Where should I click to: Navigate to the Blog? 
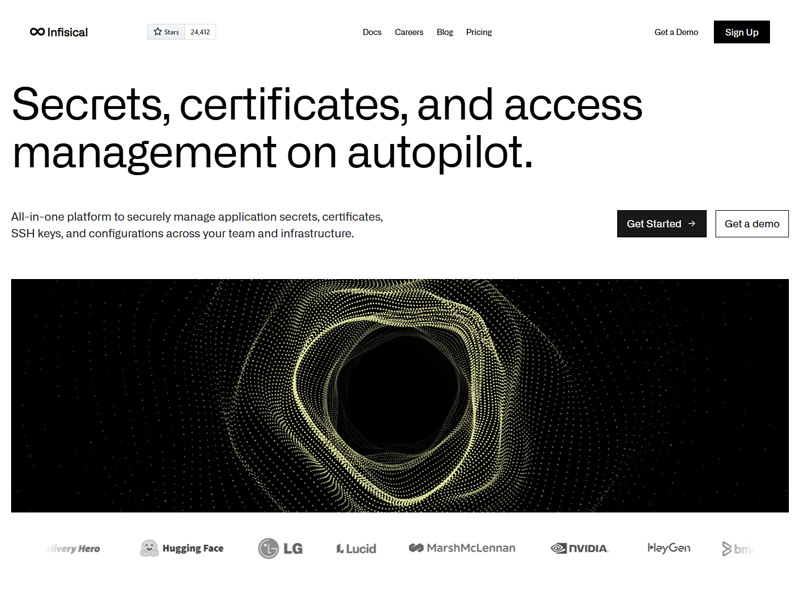pyautogui.click(x=445, y=32)
